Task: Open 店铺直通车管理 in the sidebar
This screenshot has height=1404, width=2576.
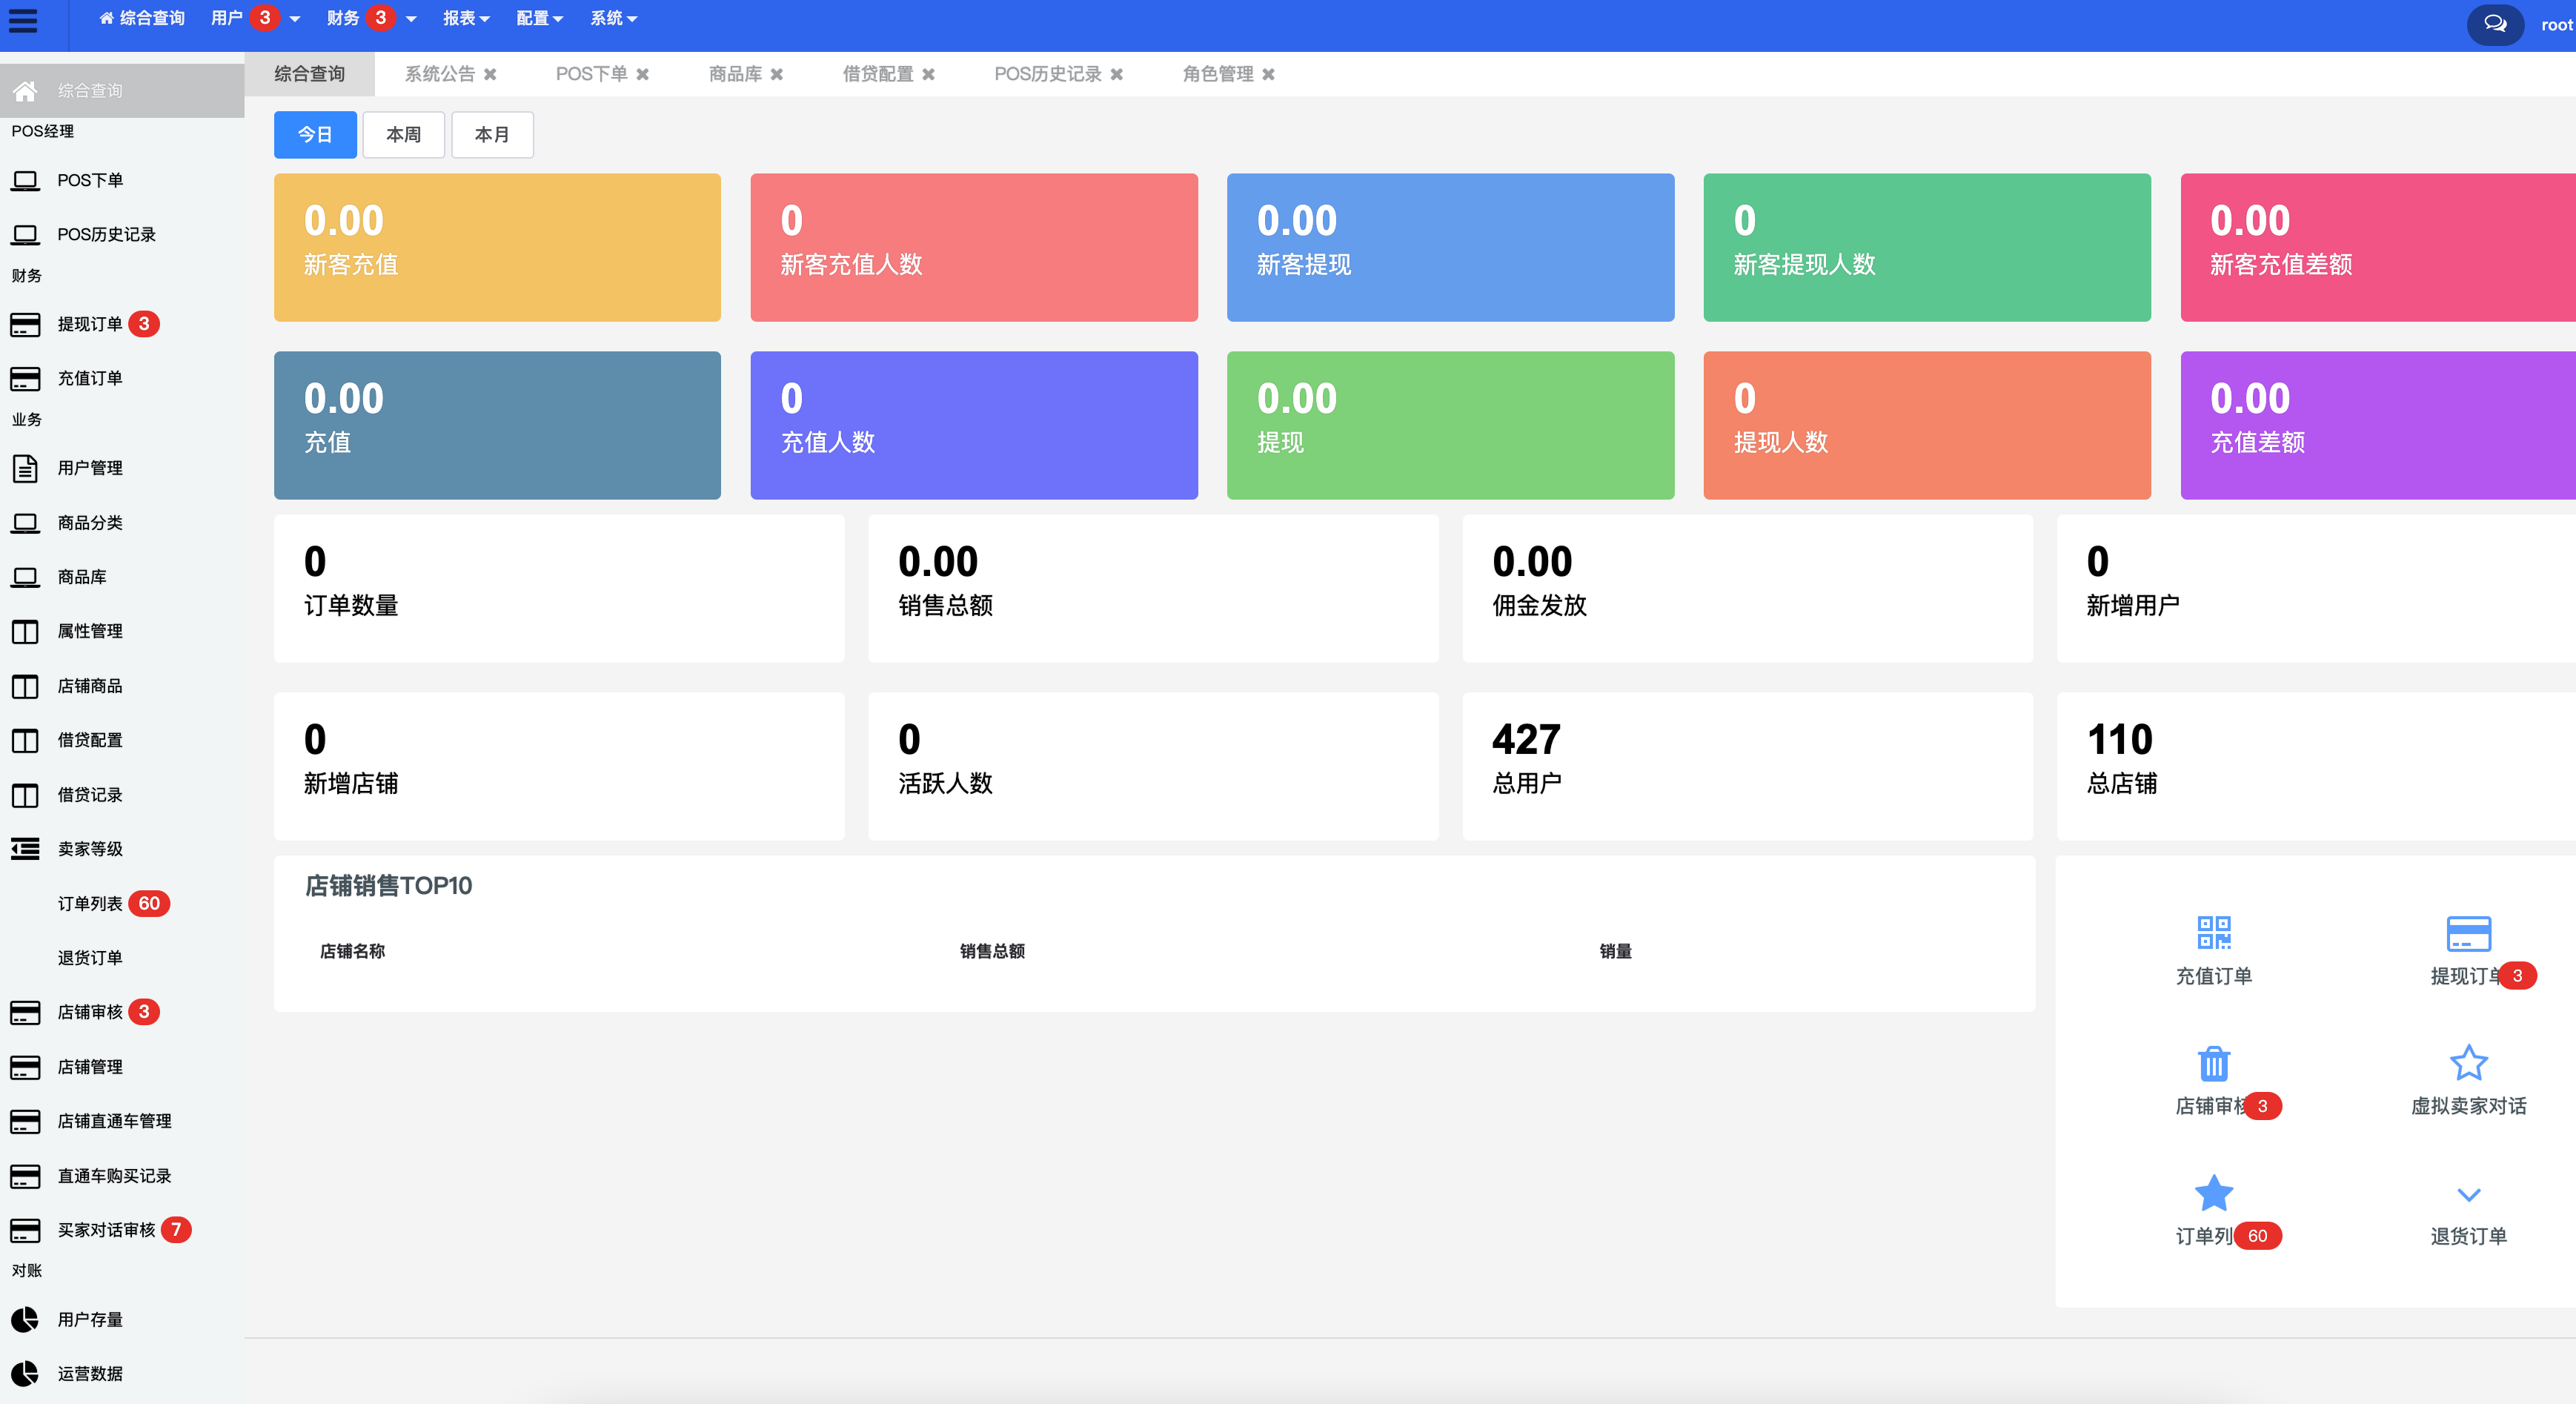Action: point(114,1121)
